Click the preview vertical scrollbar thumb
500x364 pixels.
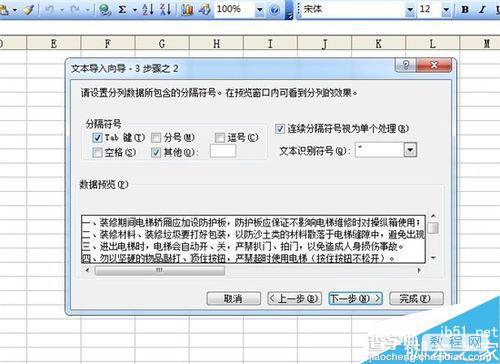click(x=433, y=228)
